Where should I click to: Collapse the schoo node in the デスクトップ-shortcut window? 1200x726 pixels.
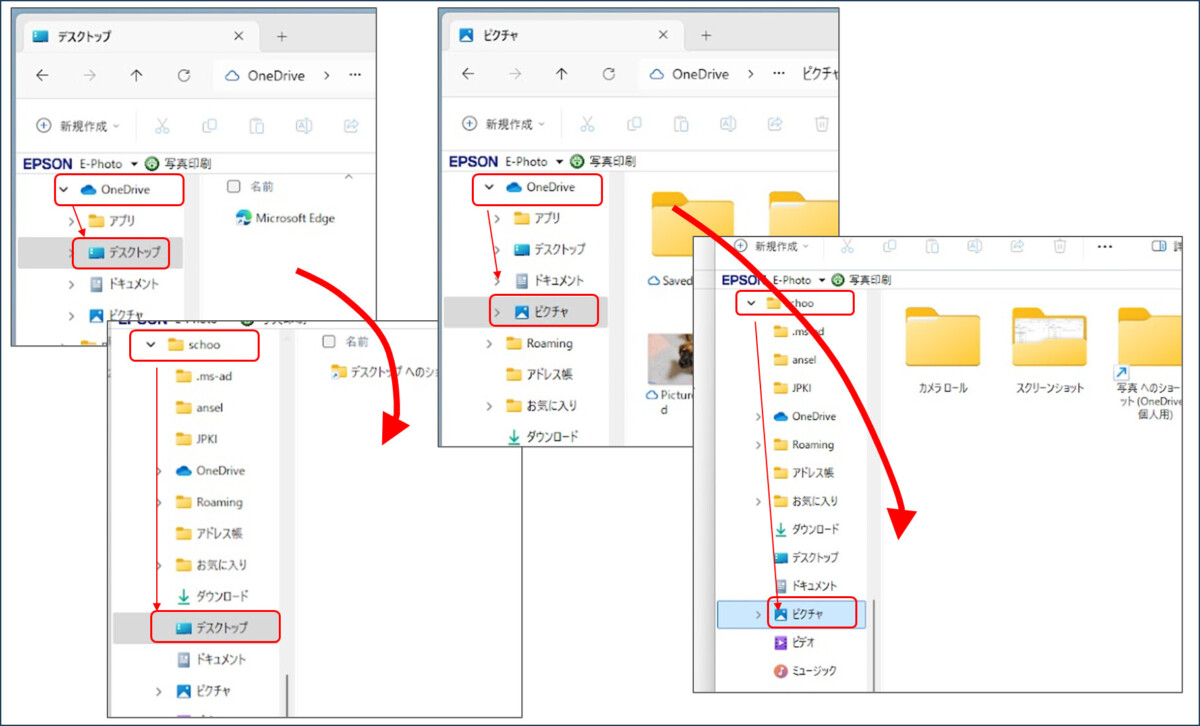(150, 345)
